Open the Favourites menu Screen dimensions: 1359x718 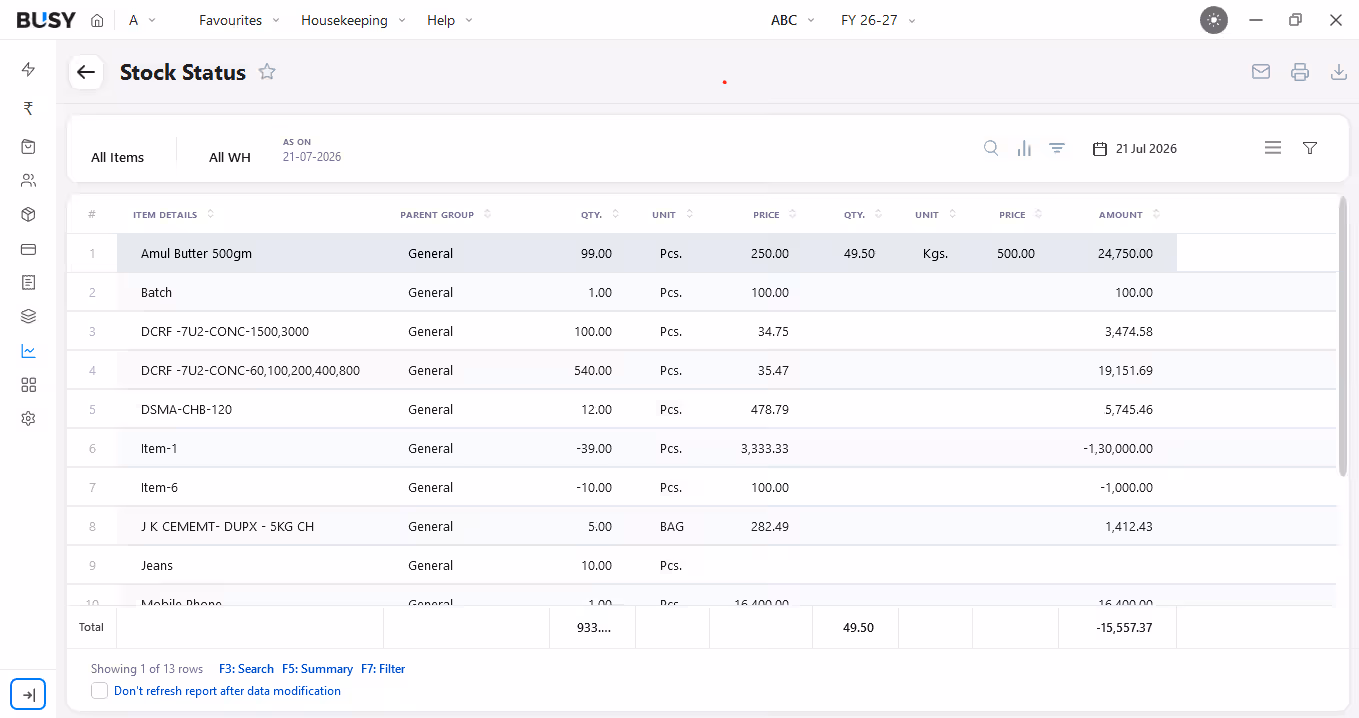click(239, 20)
